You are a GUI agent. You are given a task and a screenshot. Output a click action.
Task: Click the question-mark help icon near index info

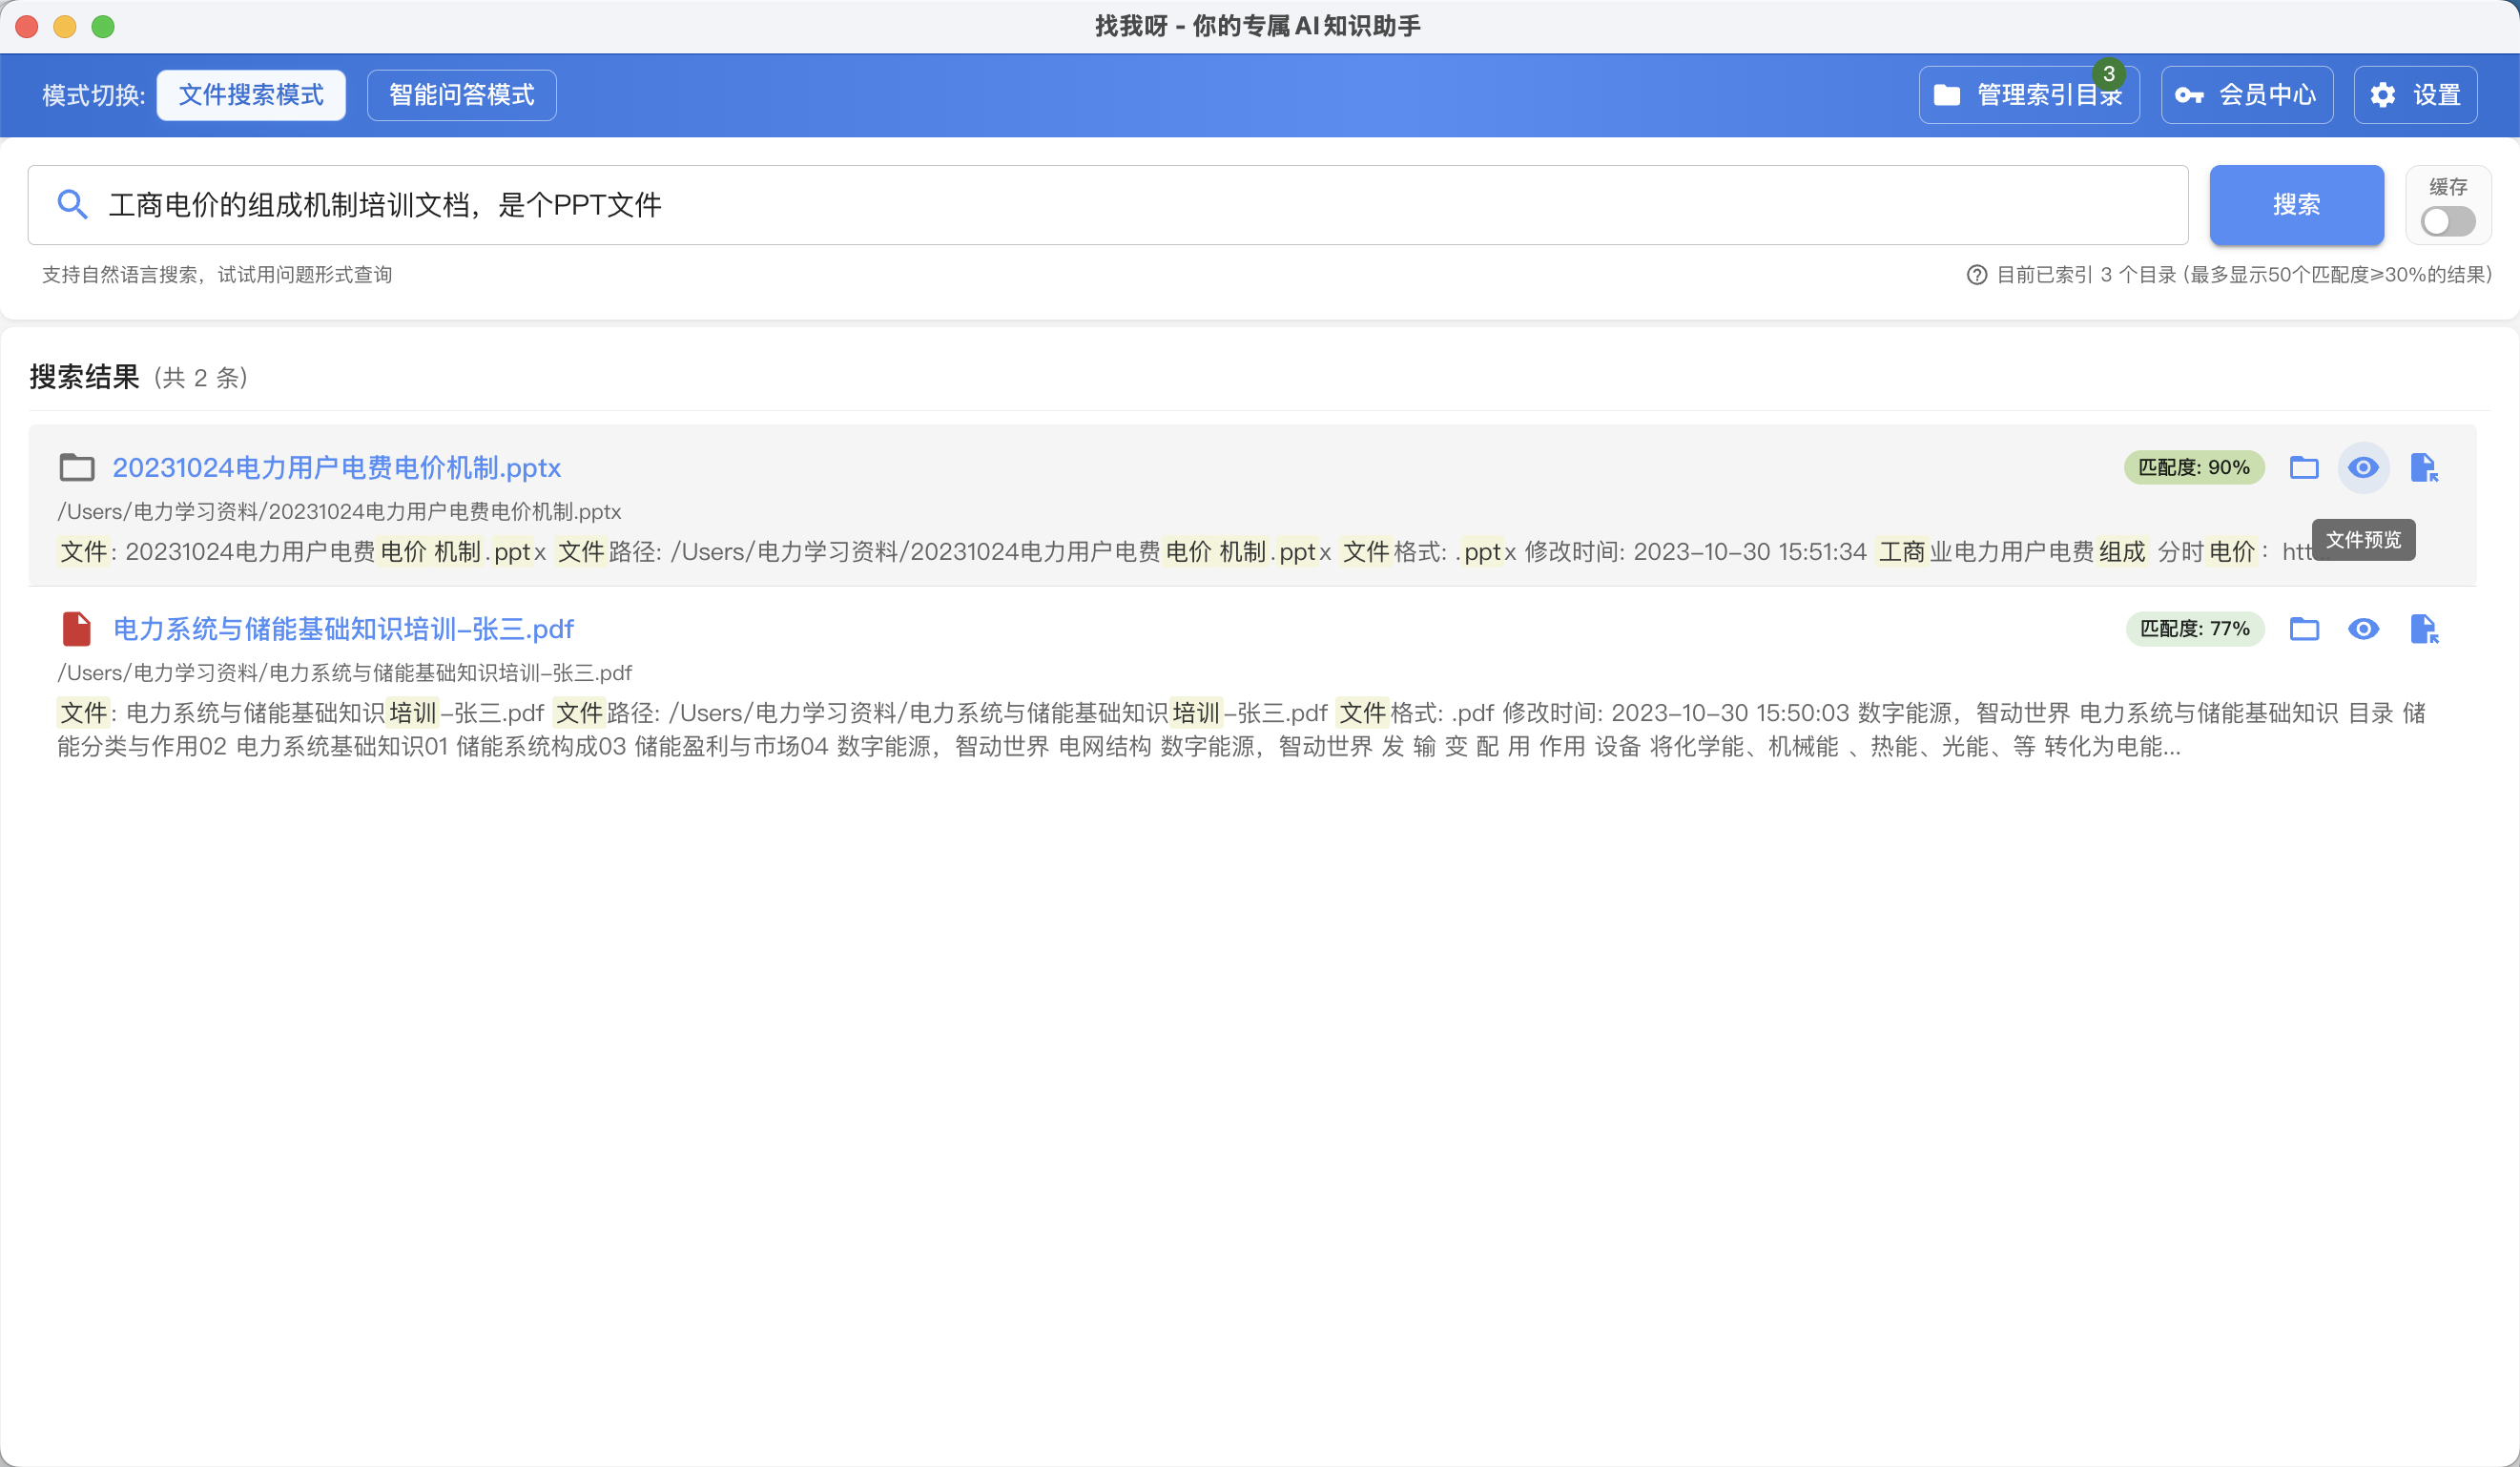[1975, 274]
